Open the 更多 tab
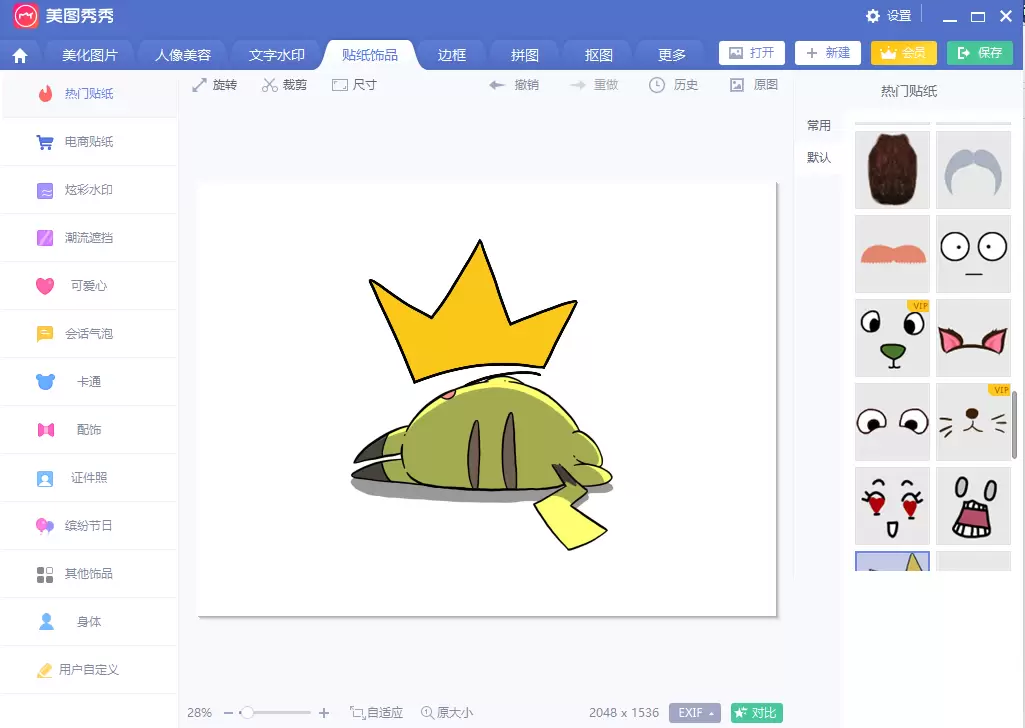 pyautogui.click(x=672, y=56)
